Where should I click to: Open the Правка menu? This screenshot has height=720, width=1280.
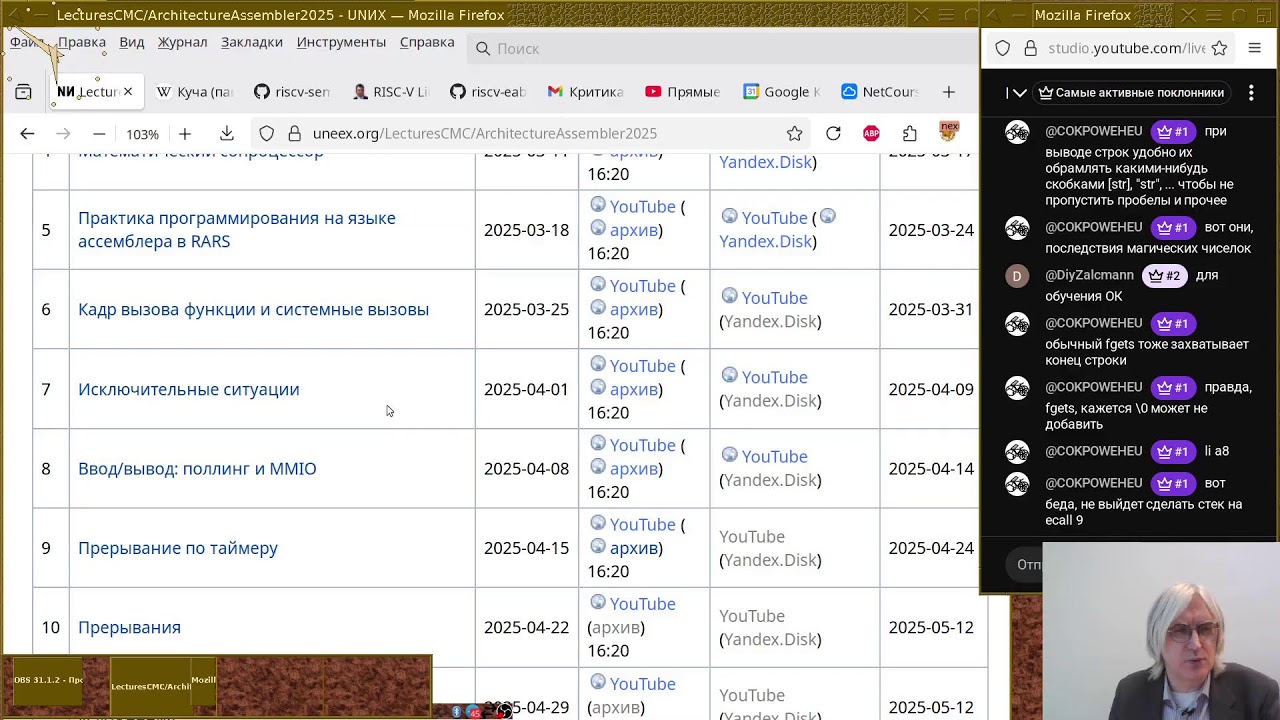[82, 42]
